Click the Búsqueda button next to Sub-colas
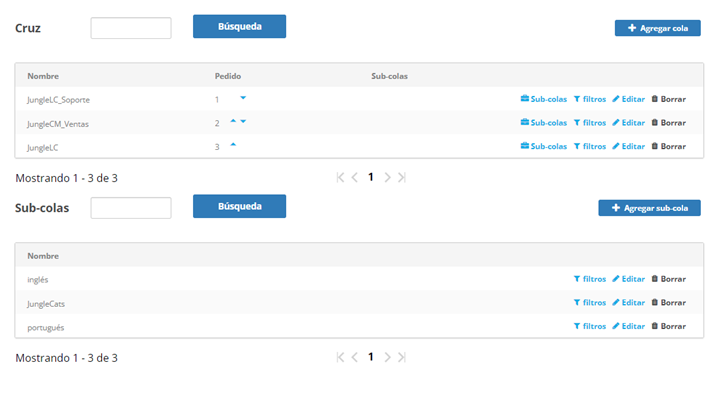The width and height of the screenshot is (717, 407). pos(239,206)
